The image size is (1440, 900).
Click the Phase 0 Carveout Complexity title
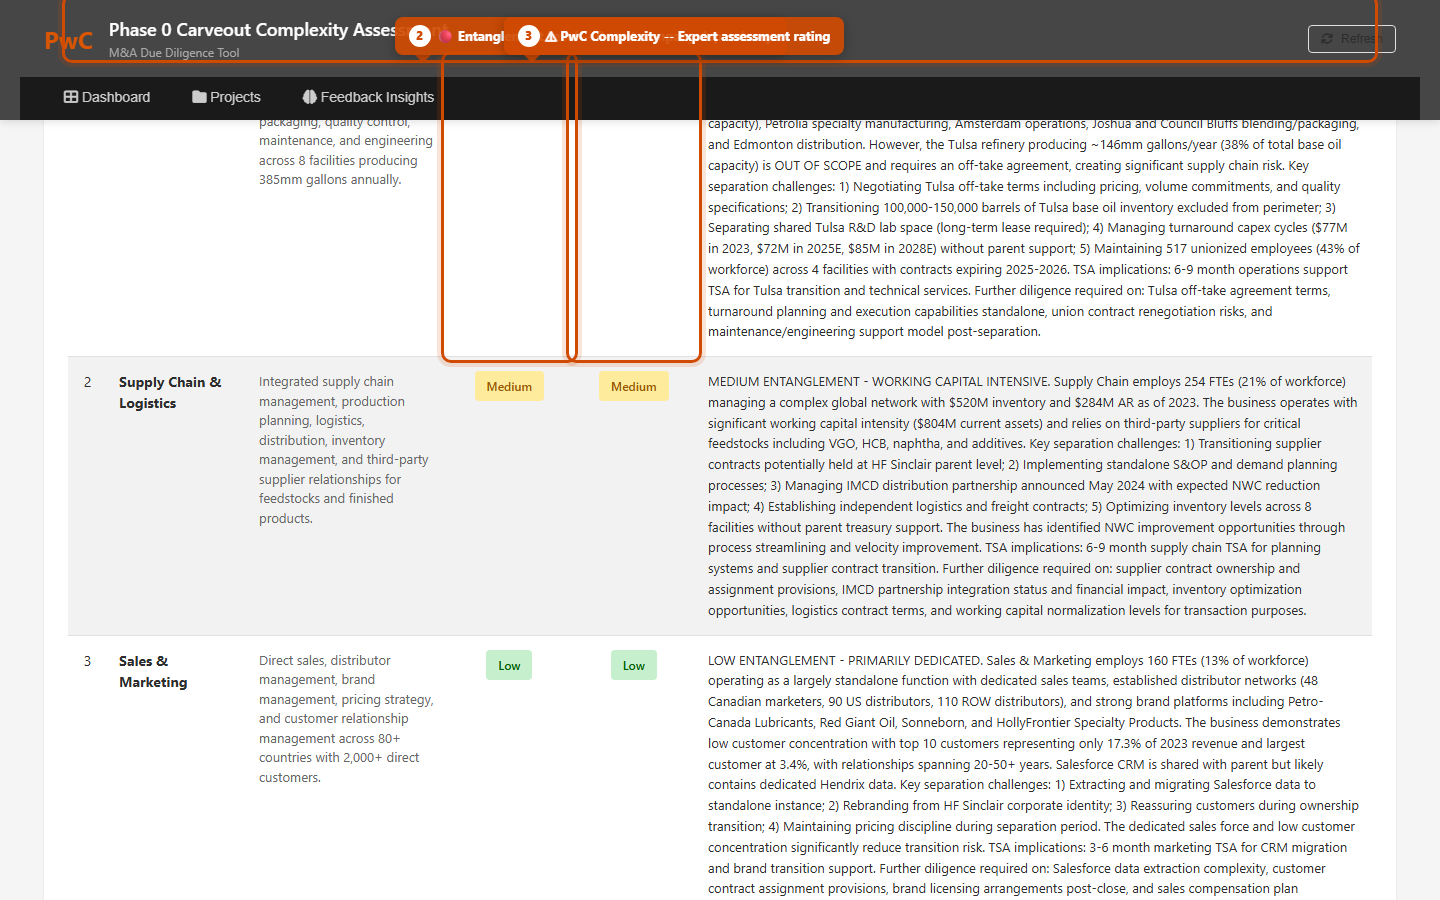tap(252, 30)
